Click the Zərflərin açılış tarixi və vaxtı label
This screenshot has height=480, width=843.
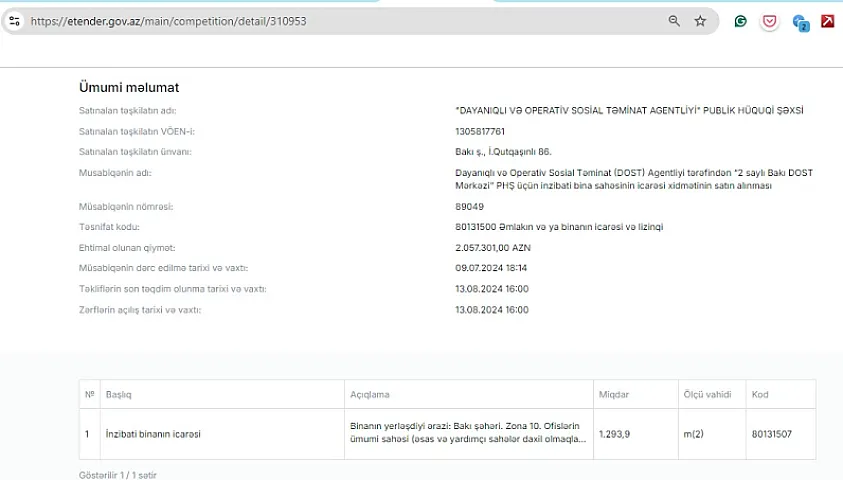(x=140, y=310)
